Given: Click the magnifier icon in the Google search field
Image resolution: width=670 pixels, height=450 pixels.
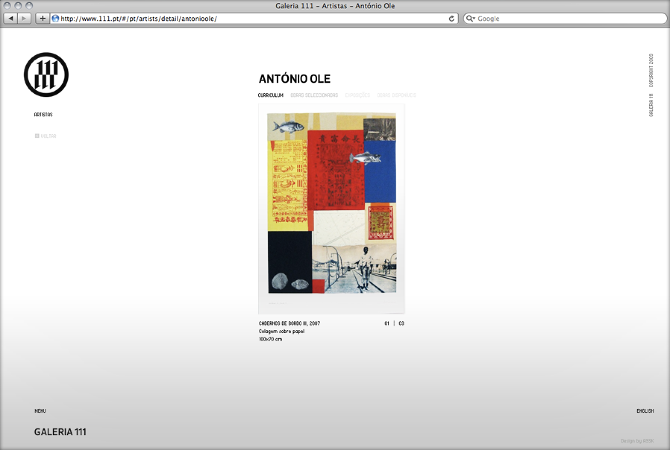Looking at the screenshot, I should click(471, 18).
